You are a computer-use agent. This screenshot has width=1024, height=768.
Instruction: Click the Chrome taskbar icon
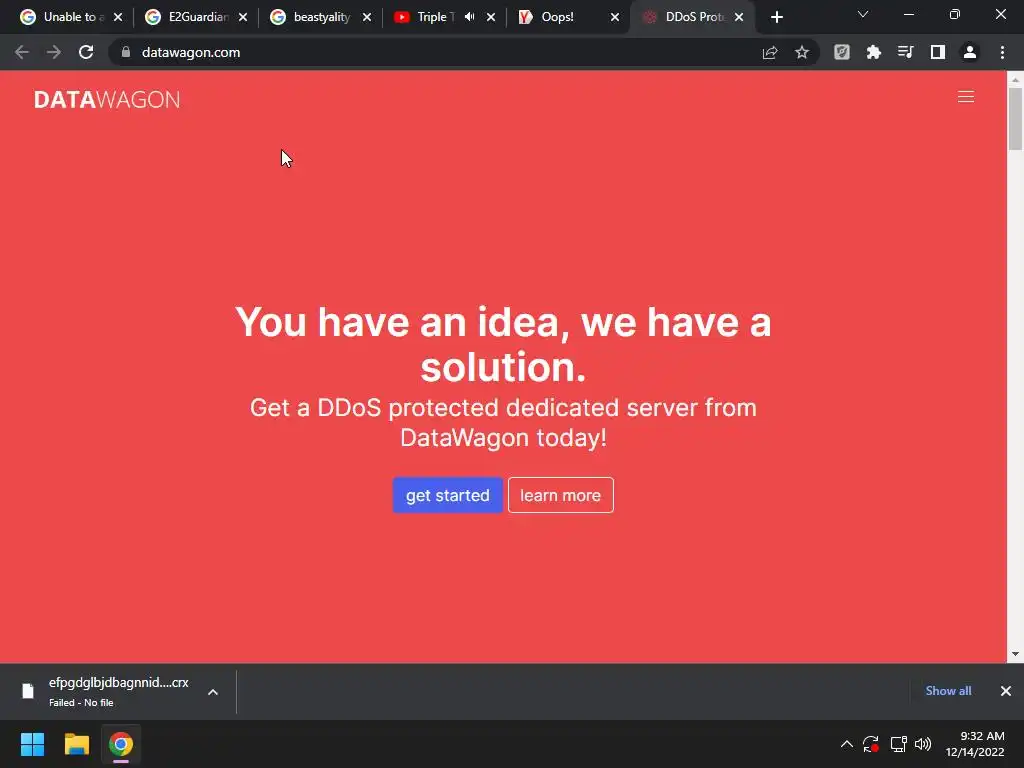[121, 744]
